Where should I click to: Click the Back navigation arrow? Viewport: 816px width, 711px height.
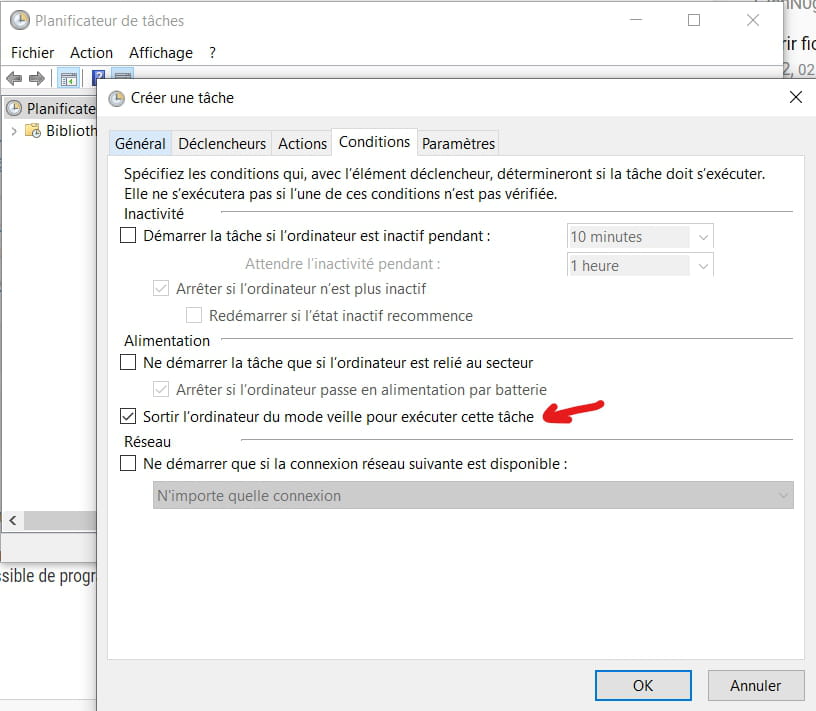(13, 78)
